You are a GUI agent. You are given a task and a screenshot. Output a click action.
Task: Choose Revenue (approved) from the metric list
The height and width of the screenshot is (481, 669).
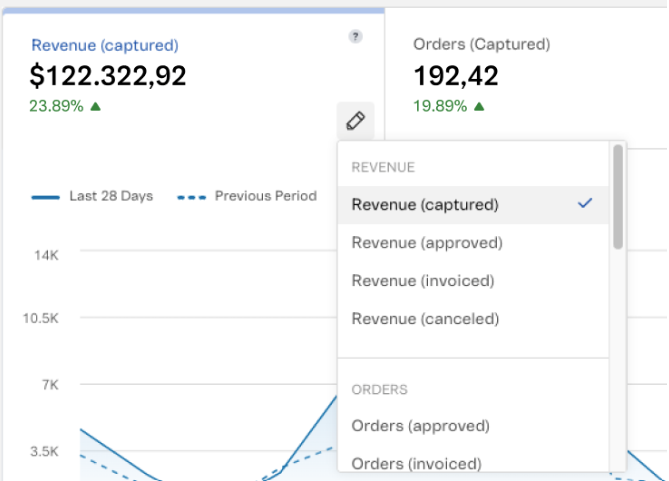coord(427,243)
